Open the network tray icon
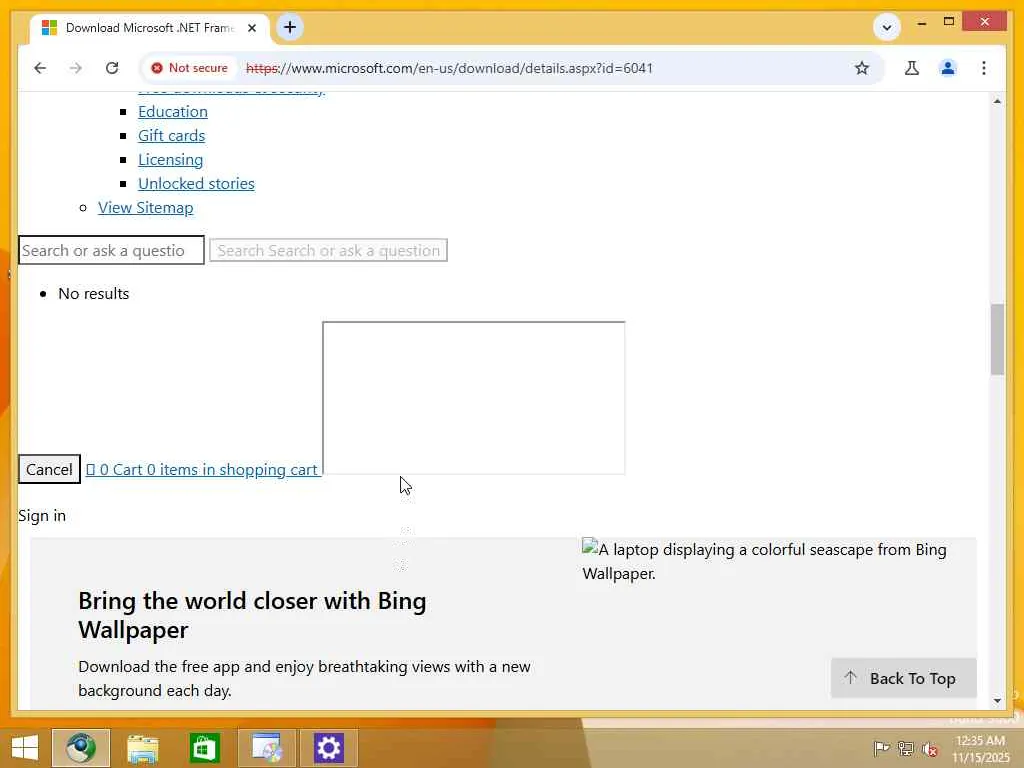 [906, 748]
